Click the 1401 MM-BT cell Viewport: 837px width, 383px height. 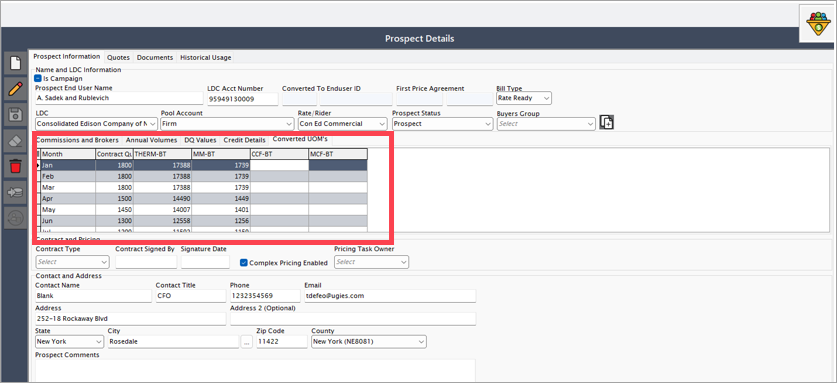tap(221, 210)
